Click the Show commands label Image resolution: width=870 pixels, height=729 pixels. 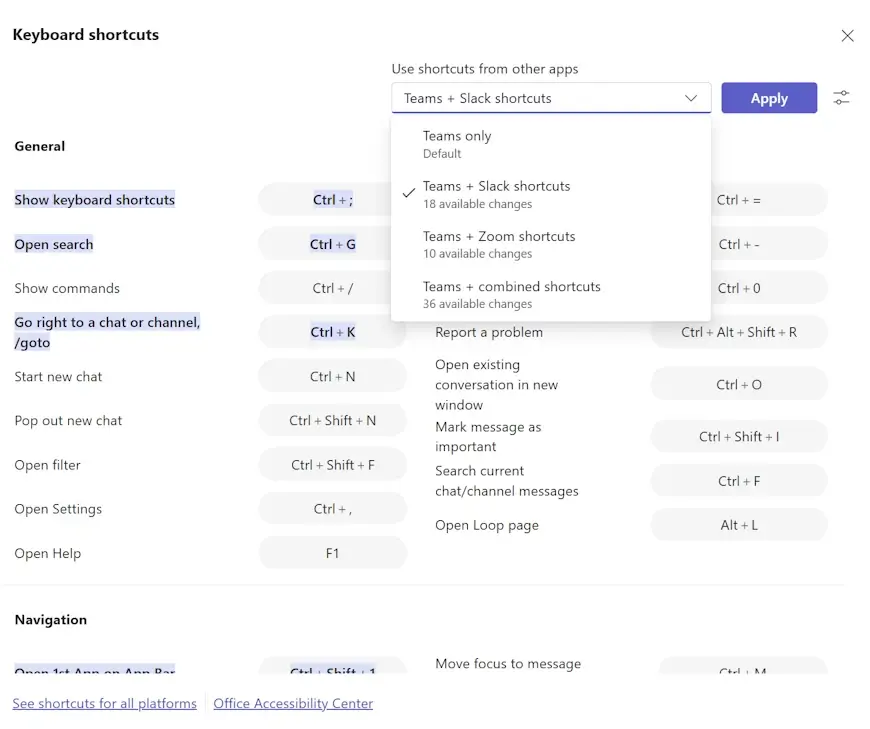tap(67, 288)
